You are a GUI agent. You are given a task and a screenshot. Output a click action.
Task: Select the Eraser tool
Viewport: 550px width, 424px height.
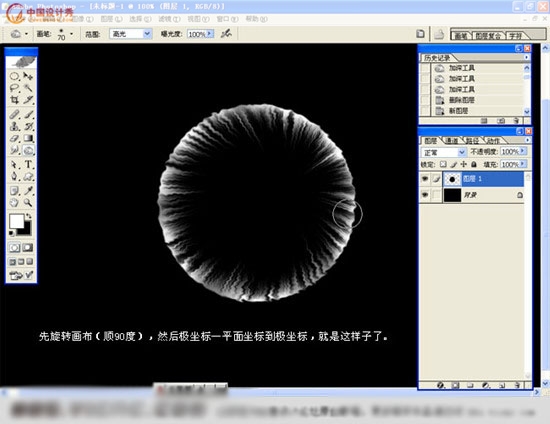[14, 138]
